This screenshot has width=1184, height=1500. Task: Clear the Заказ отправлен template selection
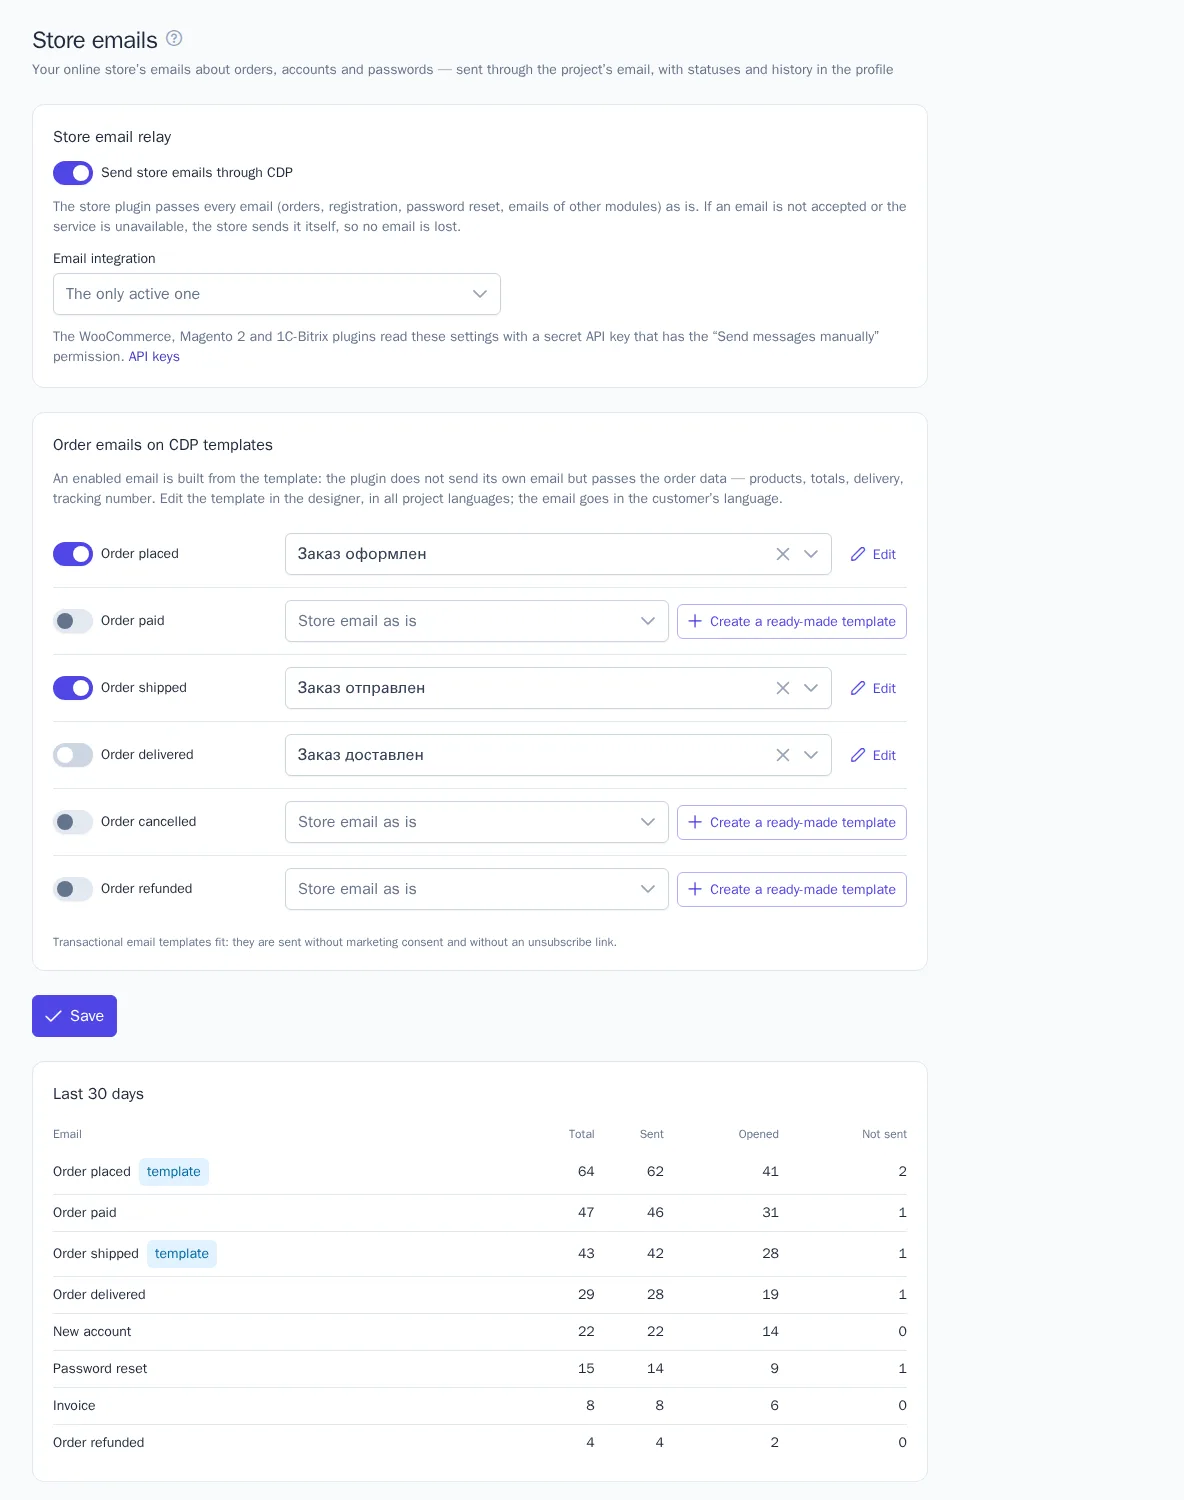[x=783, y=688]
